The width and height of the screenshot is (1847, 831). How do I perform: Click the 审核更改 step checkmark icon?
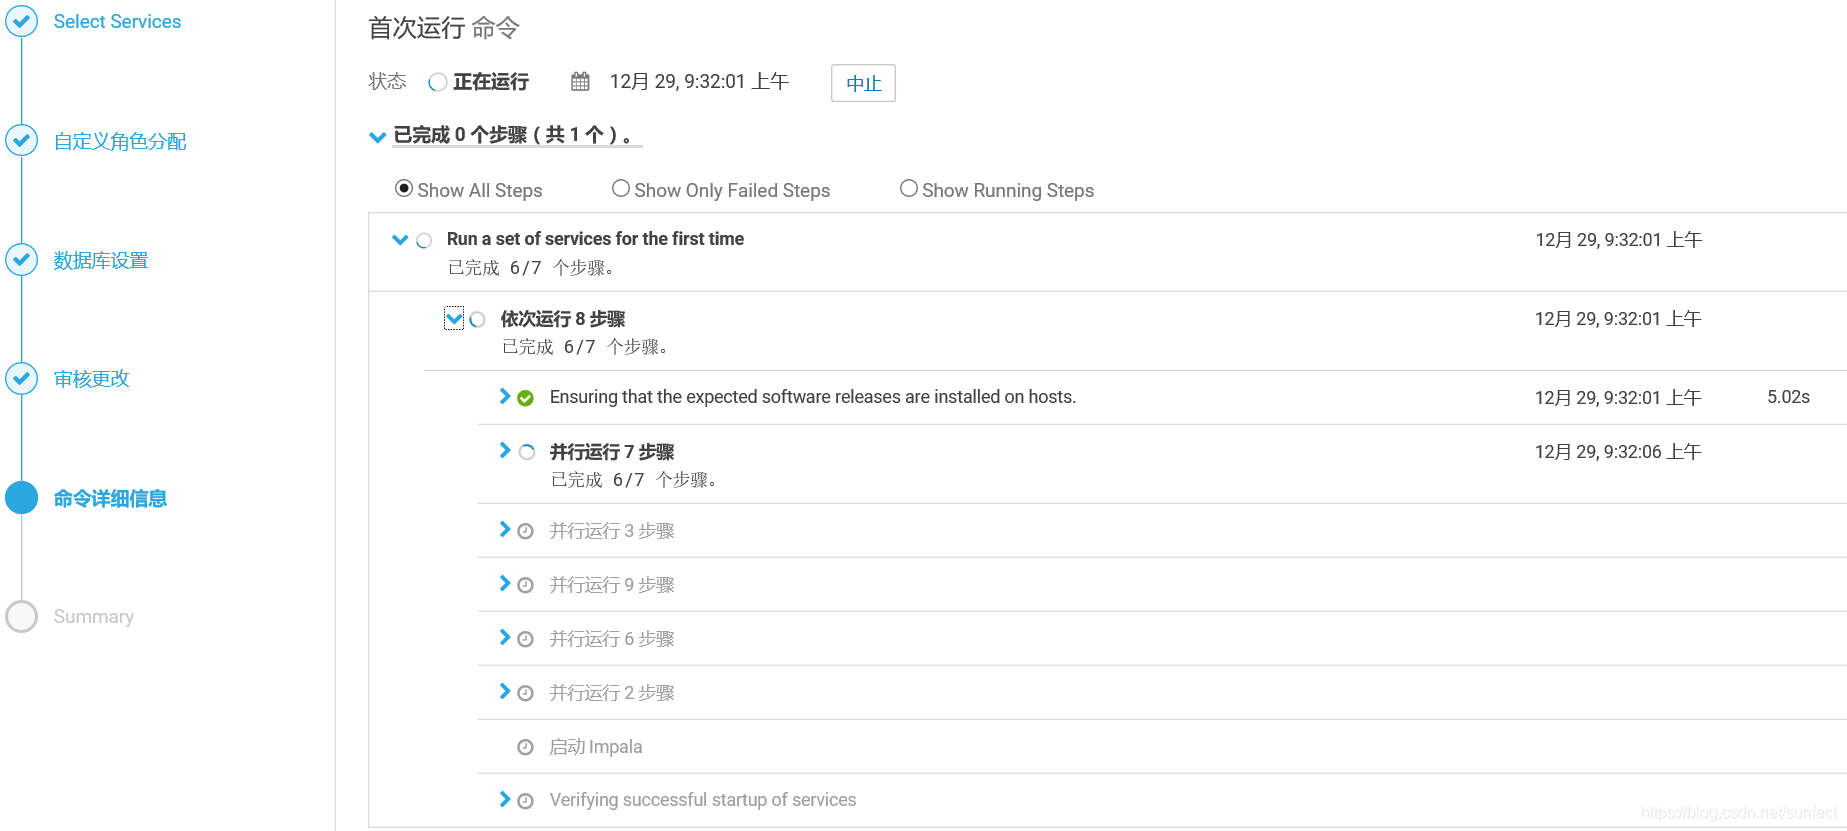click(21, 378)
